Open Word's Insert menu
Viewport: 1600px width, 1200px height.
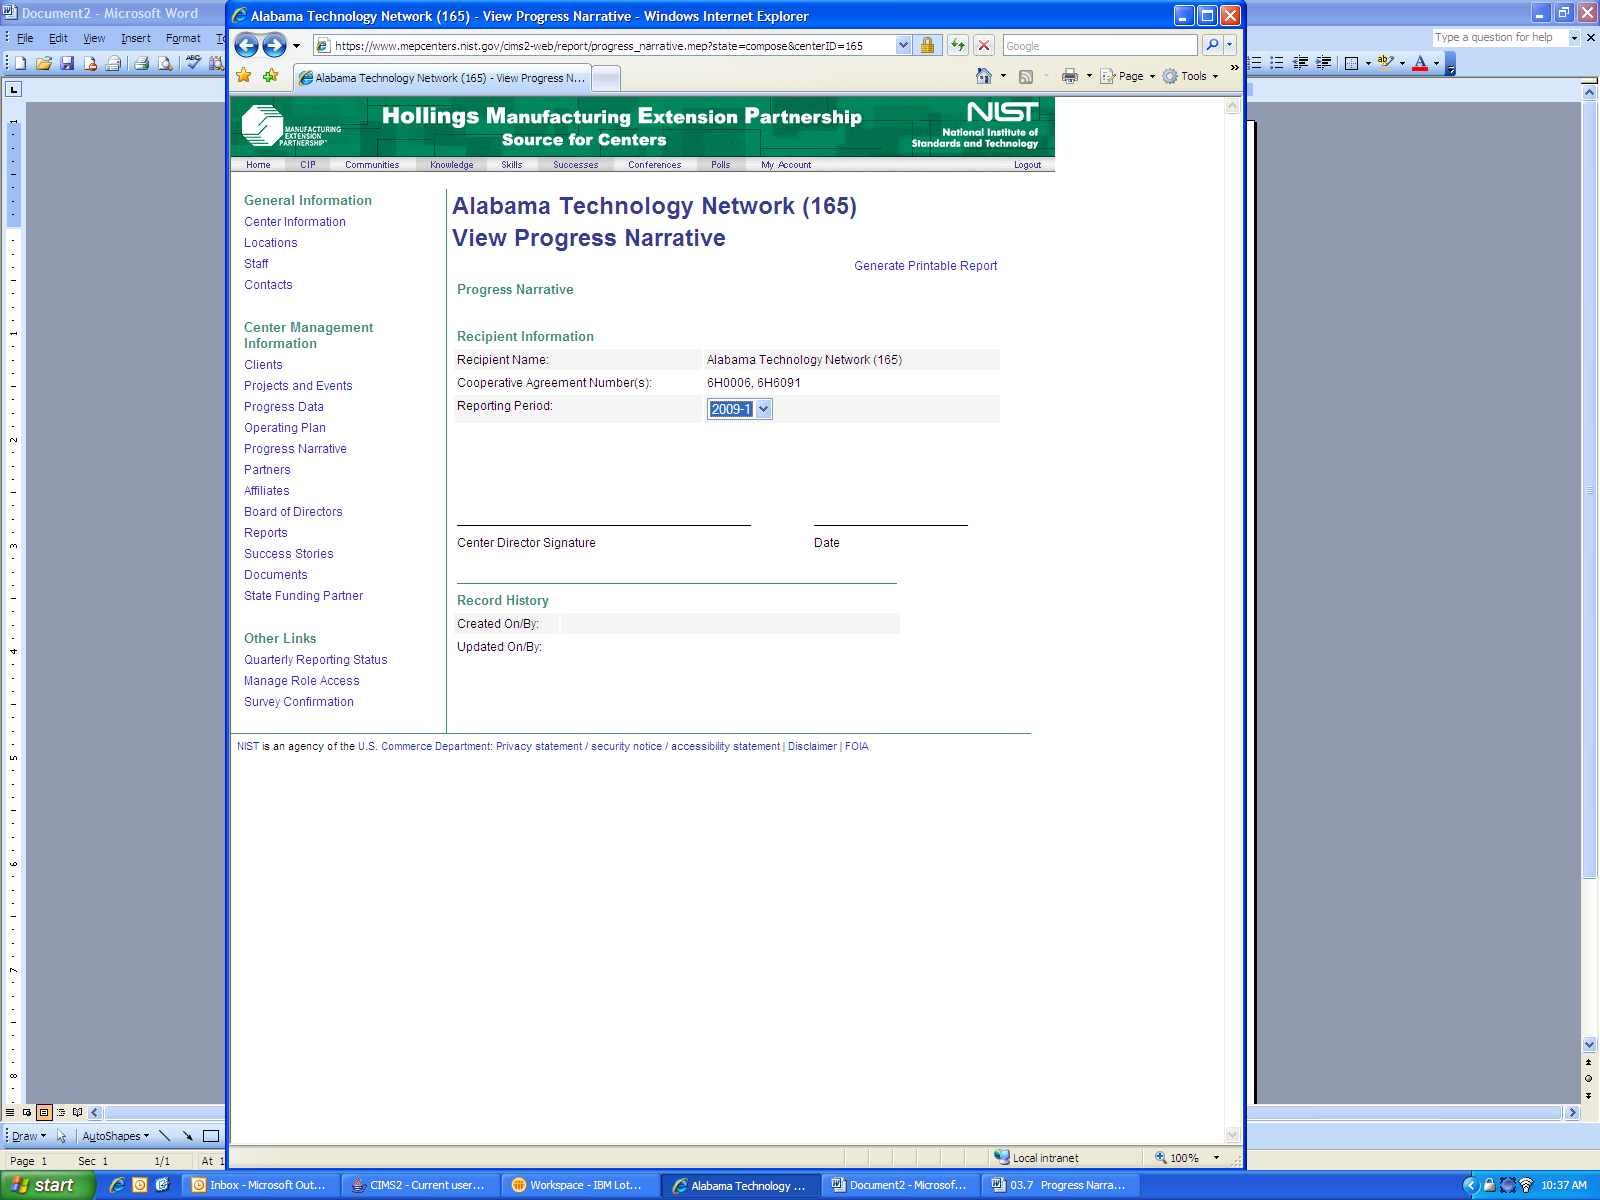(136, 38)
